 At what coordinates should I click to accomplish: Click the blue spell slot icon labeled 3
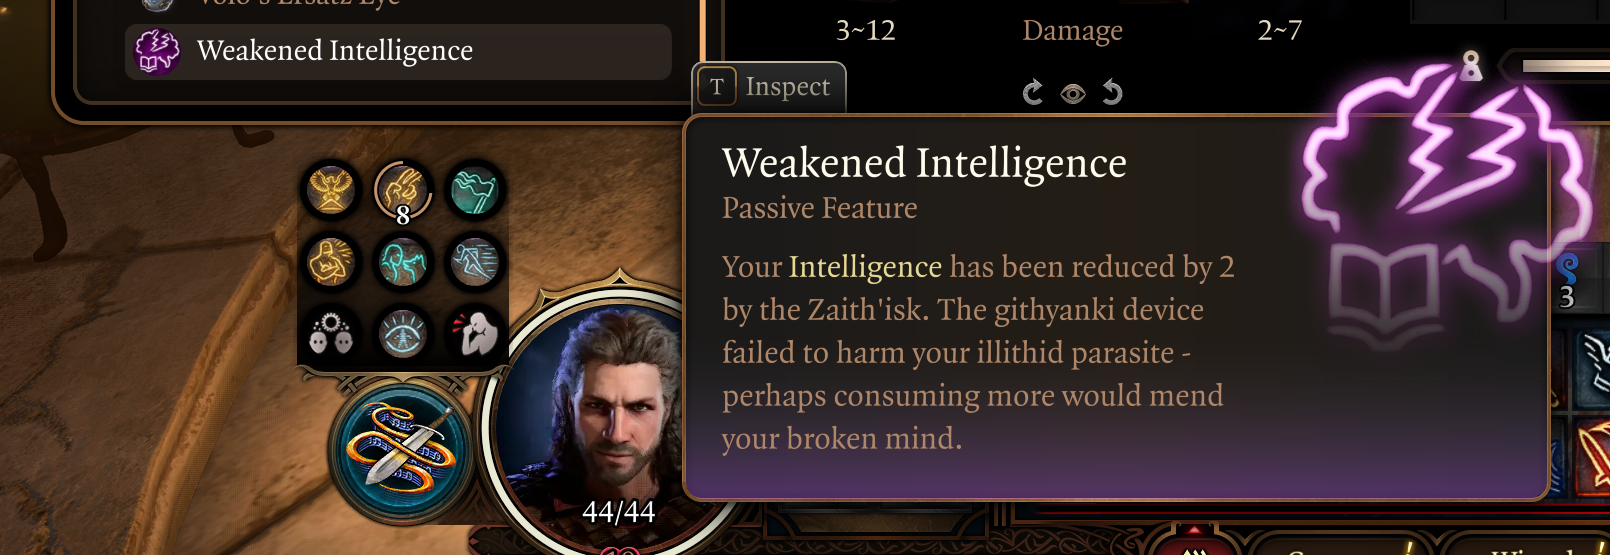[1567, 282]
